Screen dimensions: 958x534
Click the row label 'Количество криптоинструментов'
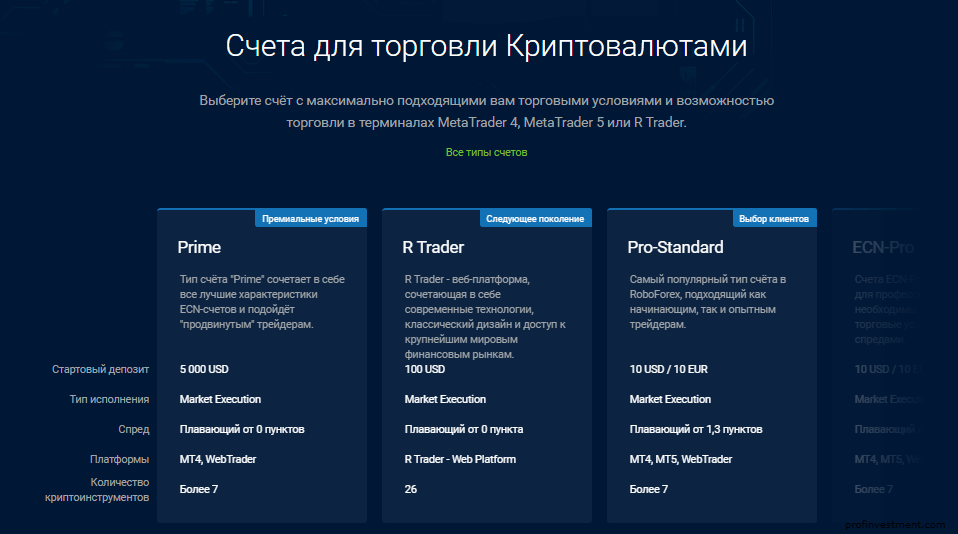(97, 489)
